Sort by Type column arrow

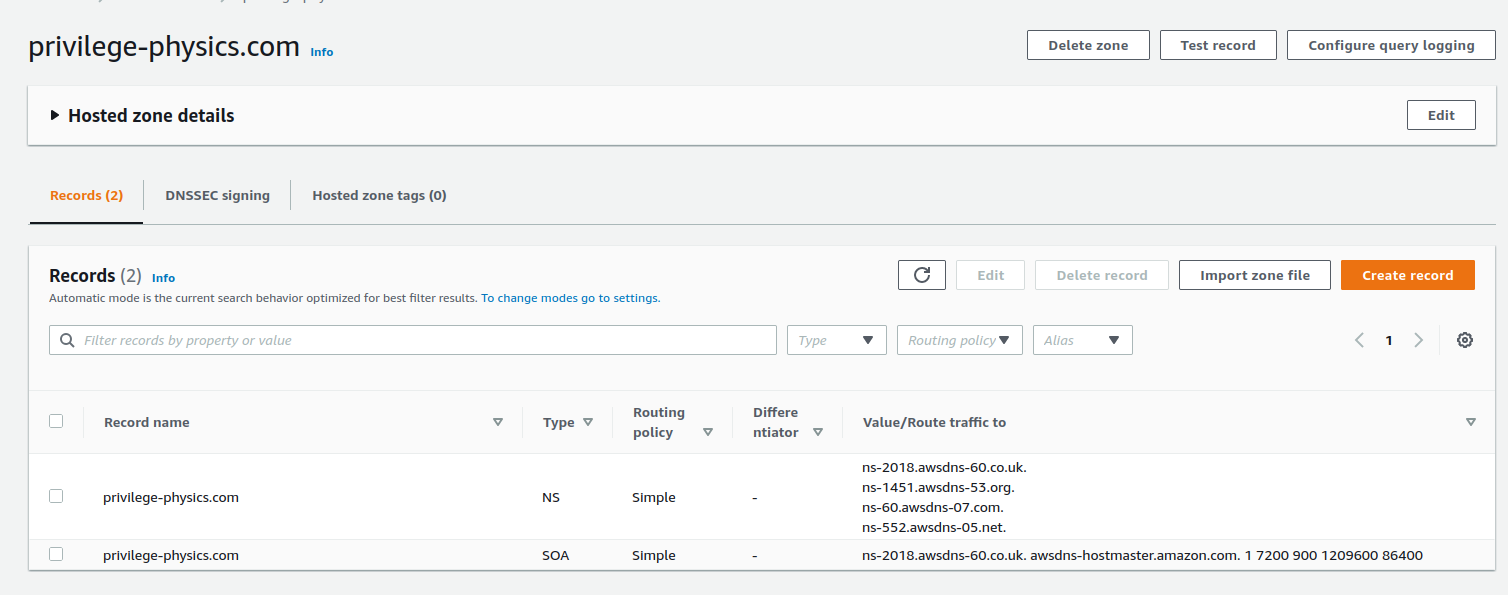588,422
